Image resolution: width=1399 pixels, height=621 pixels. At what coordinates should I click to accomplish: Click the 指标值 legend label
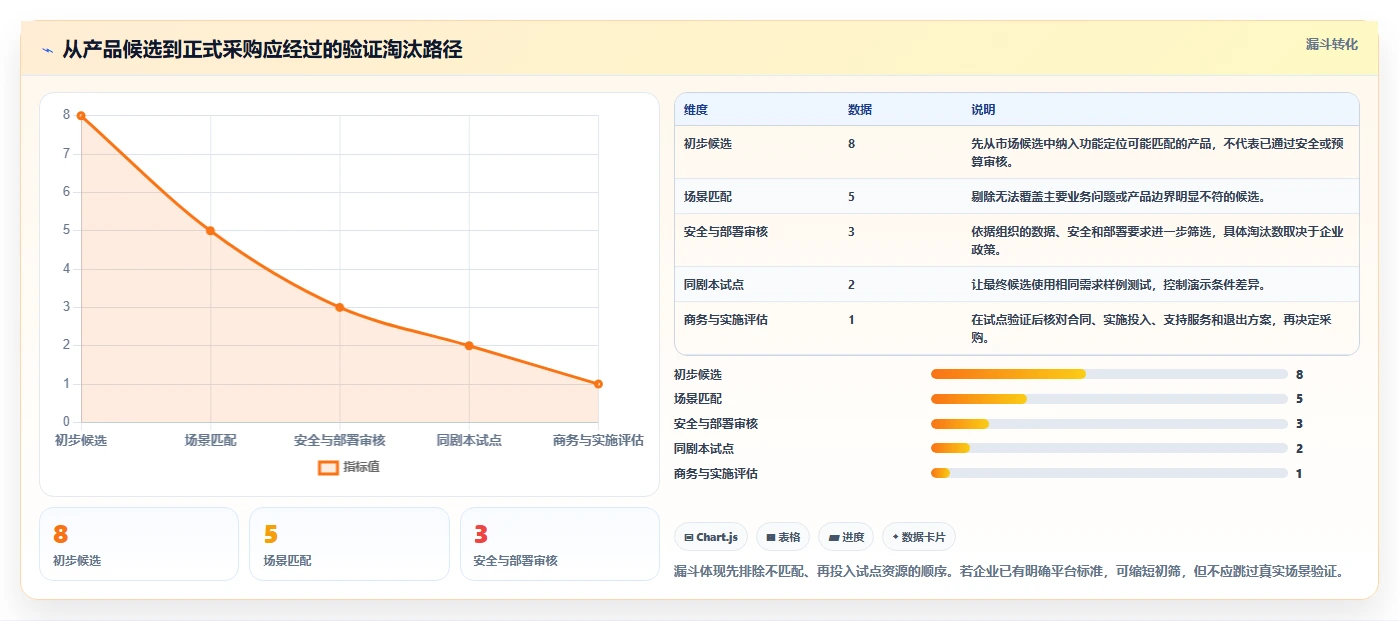click(361, 467)
